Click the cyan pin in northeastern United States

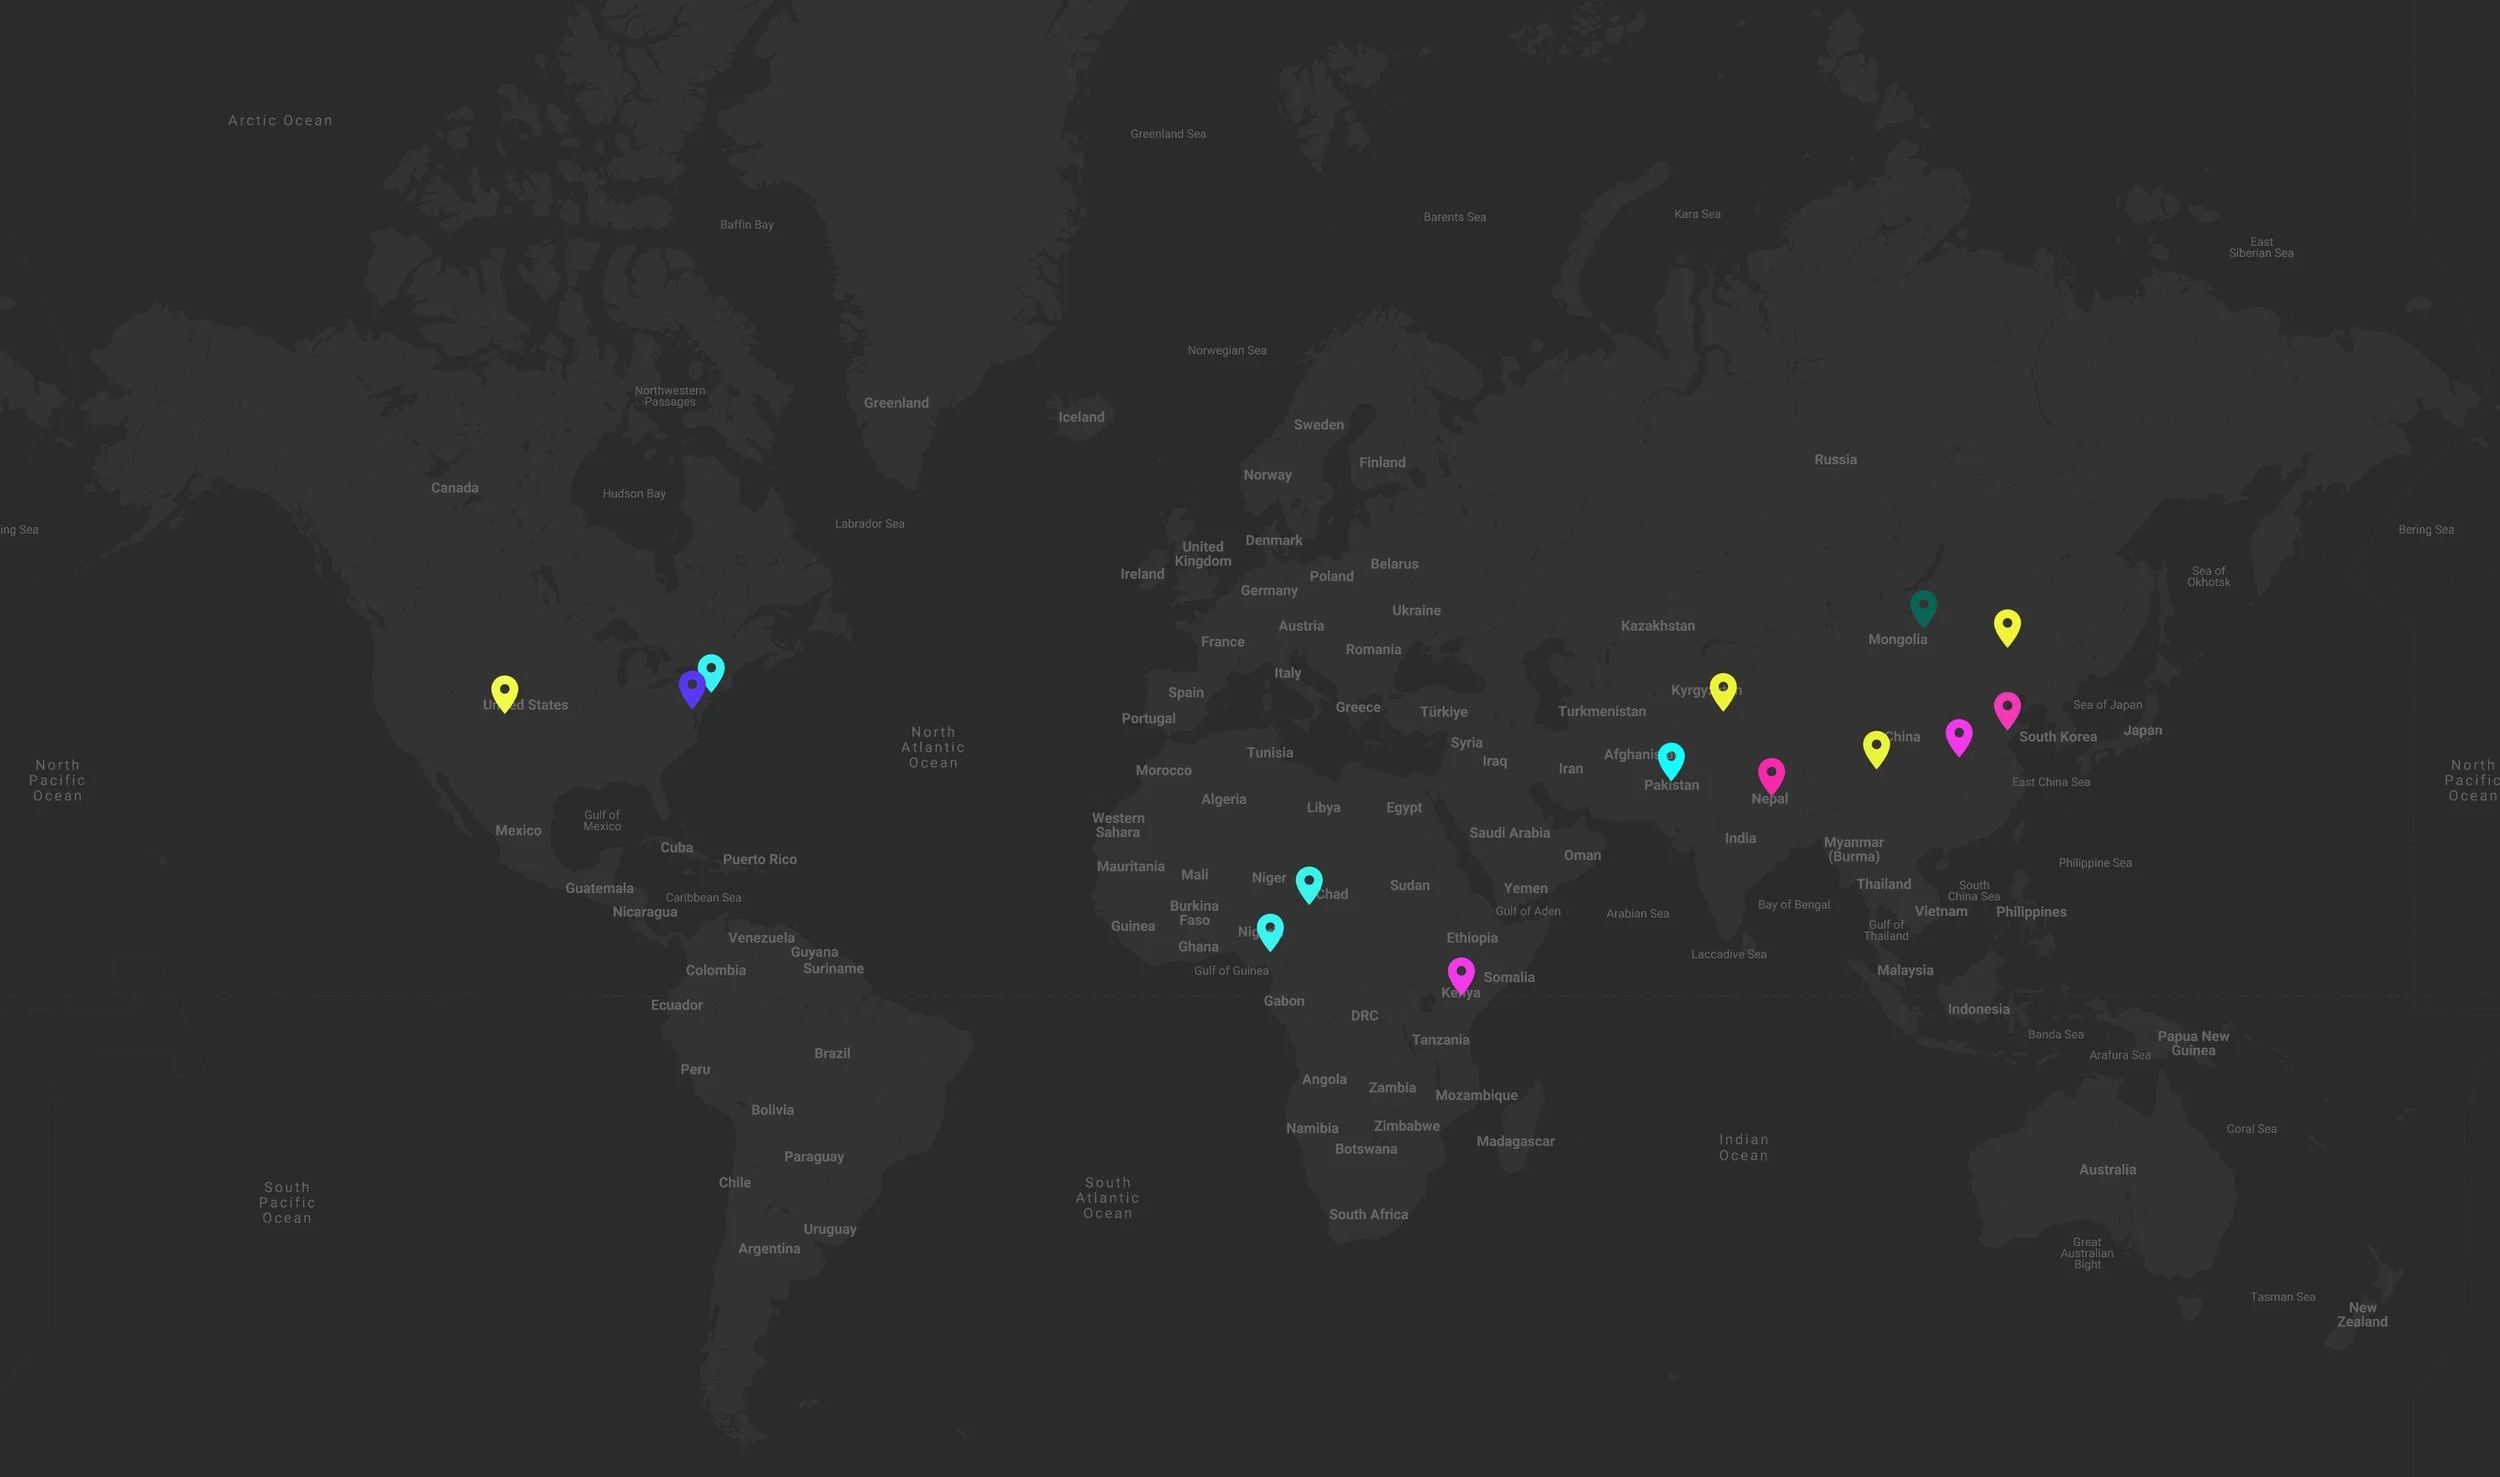(x=711, y=670)
